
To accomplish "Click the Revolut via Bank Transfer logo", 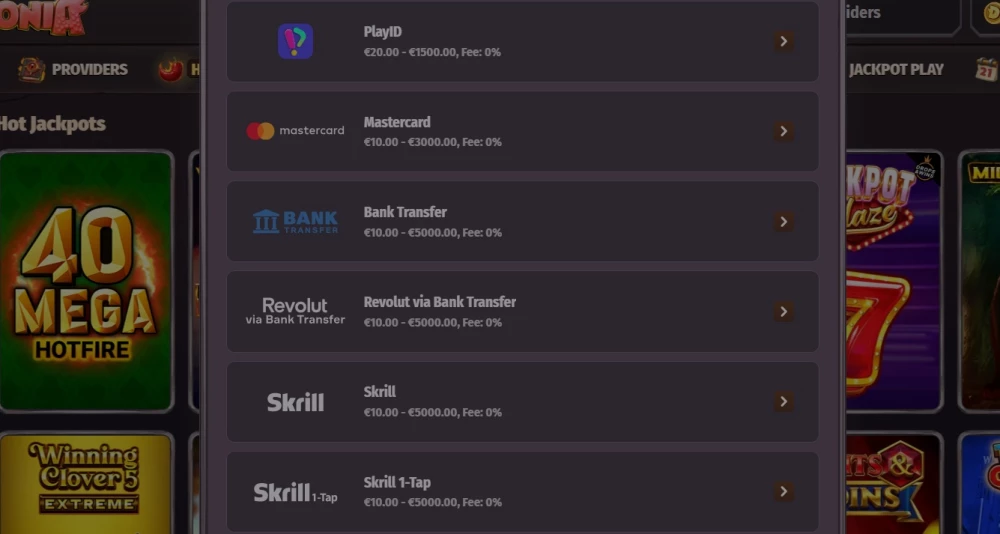I will pyautogui.click(x=295, y=311).
